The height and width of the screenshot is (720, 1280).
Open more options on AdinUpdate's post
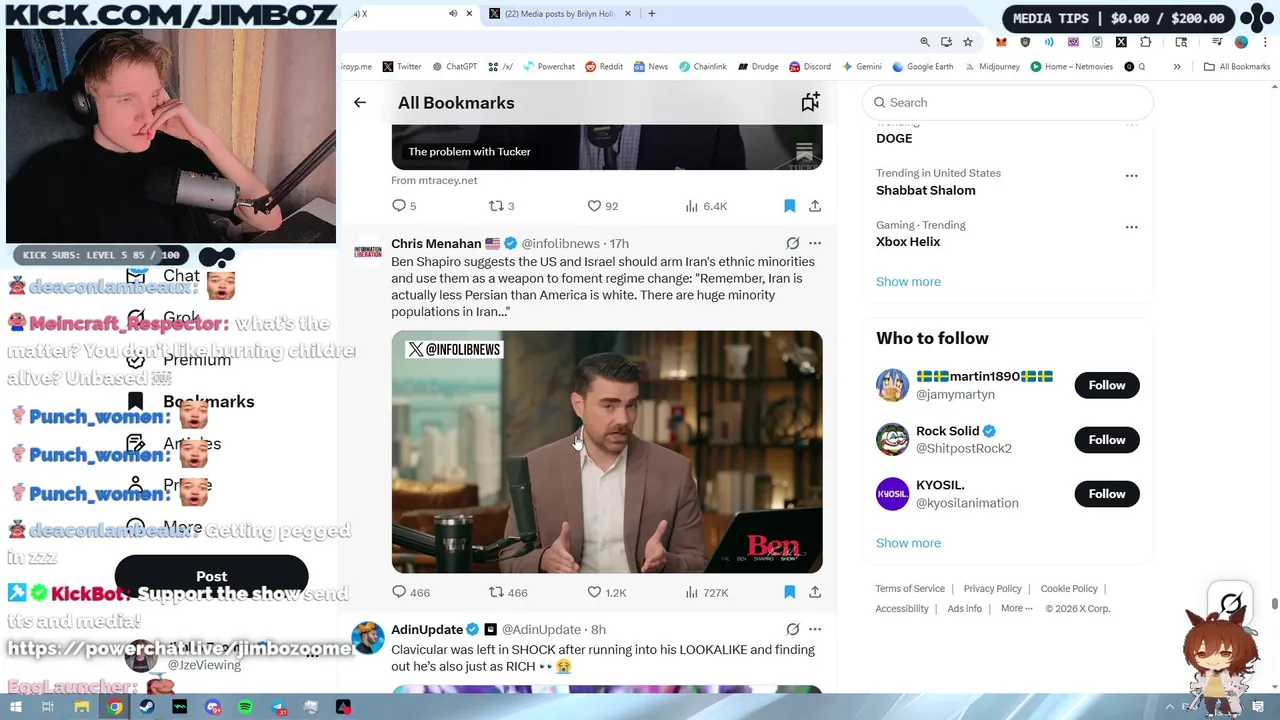[815, 629]
